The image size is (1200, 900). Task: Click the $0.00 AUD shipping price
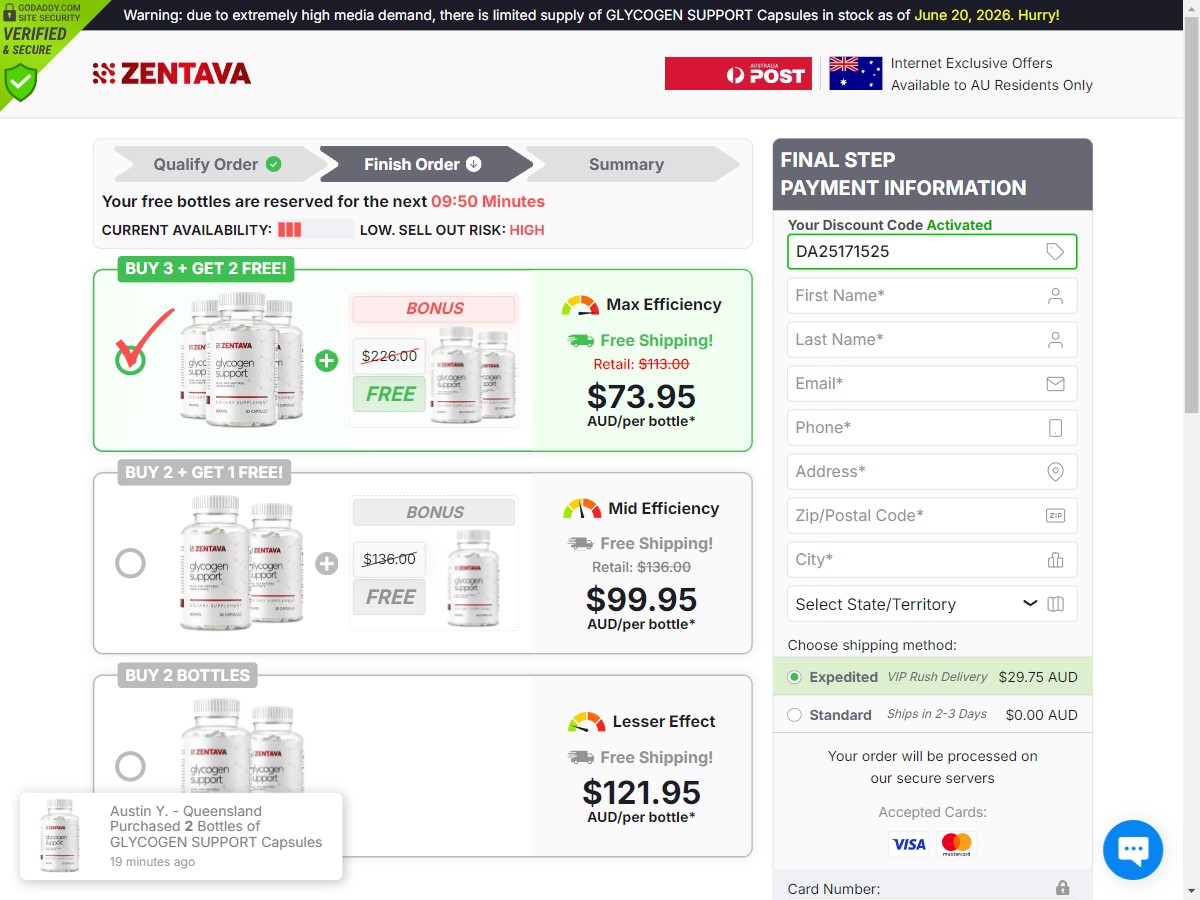point(1042,715)
